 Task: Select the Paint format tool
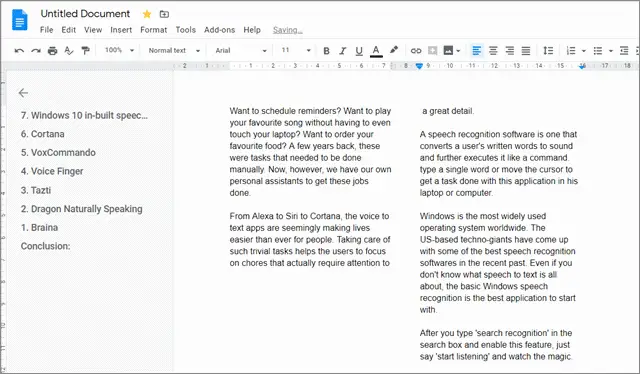(85, 51)
